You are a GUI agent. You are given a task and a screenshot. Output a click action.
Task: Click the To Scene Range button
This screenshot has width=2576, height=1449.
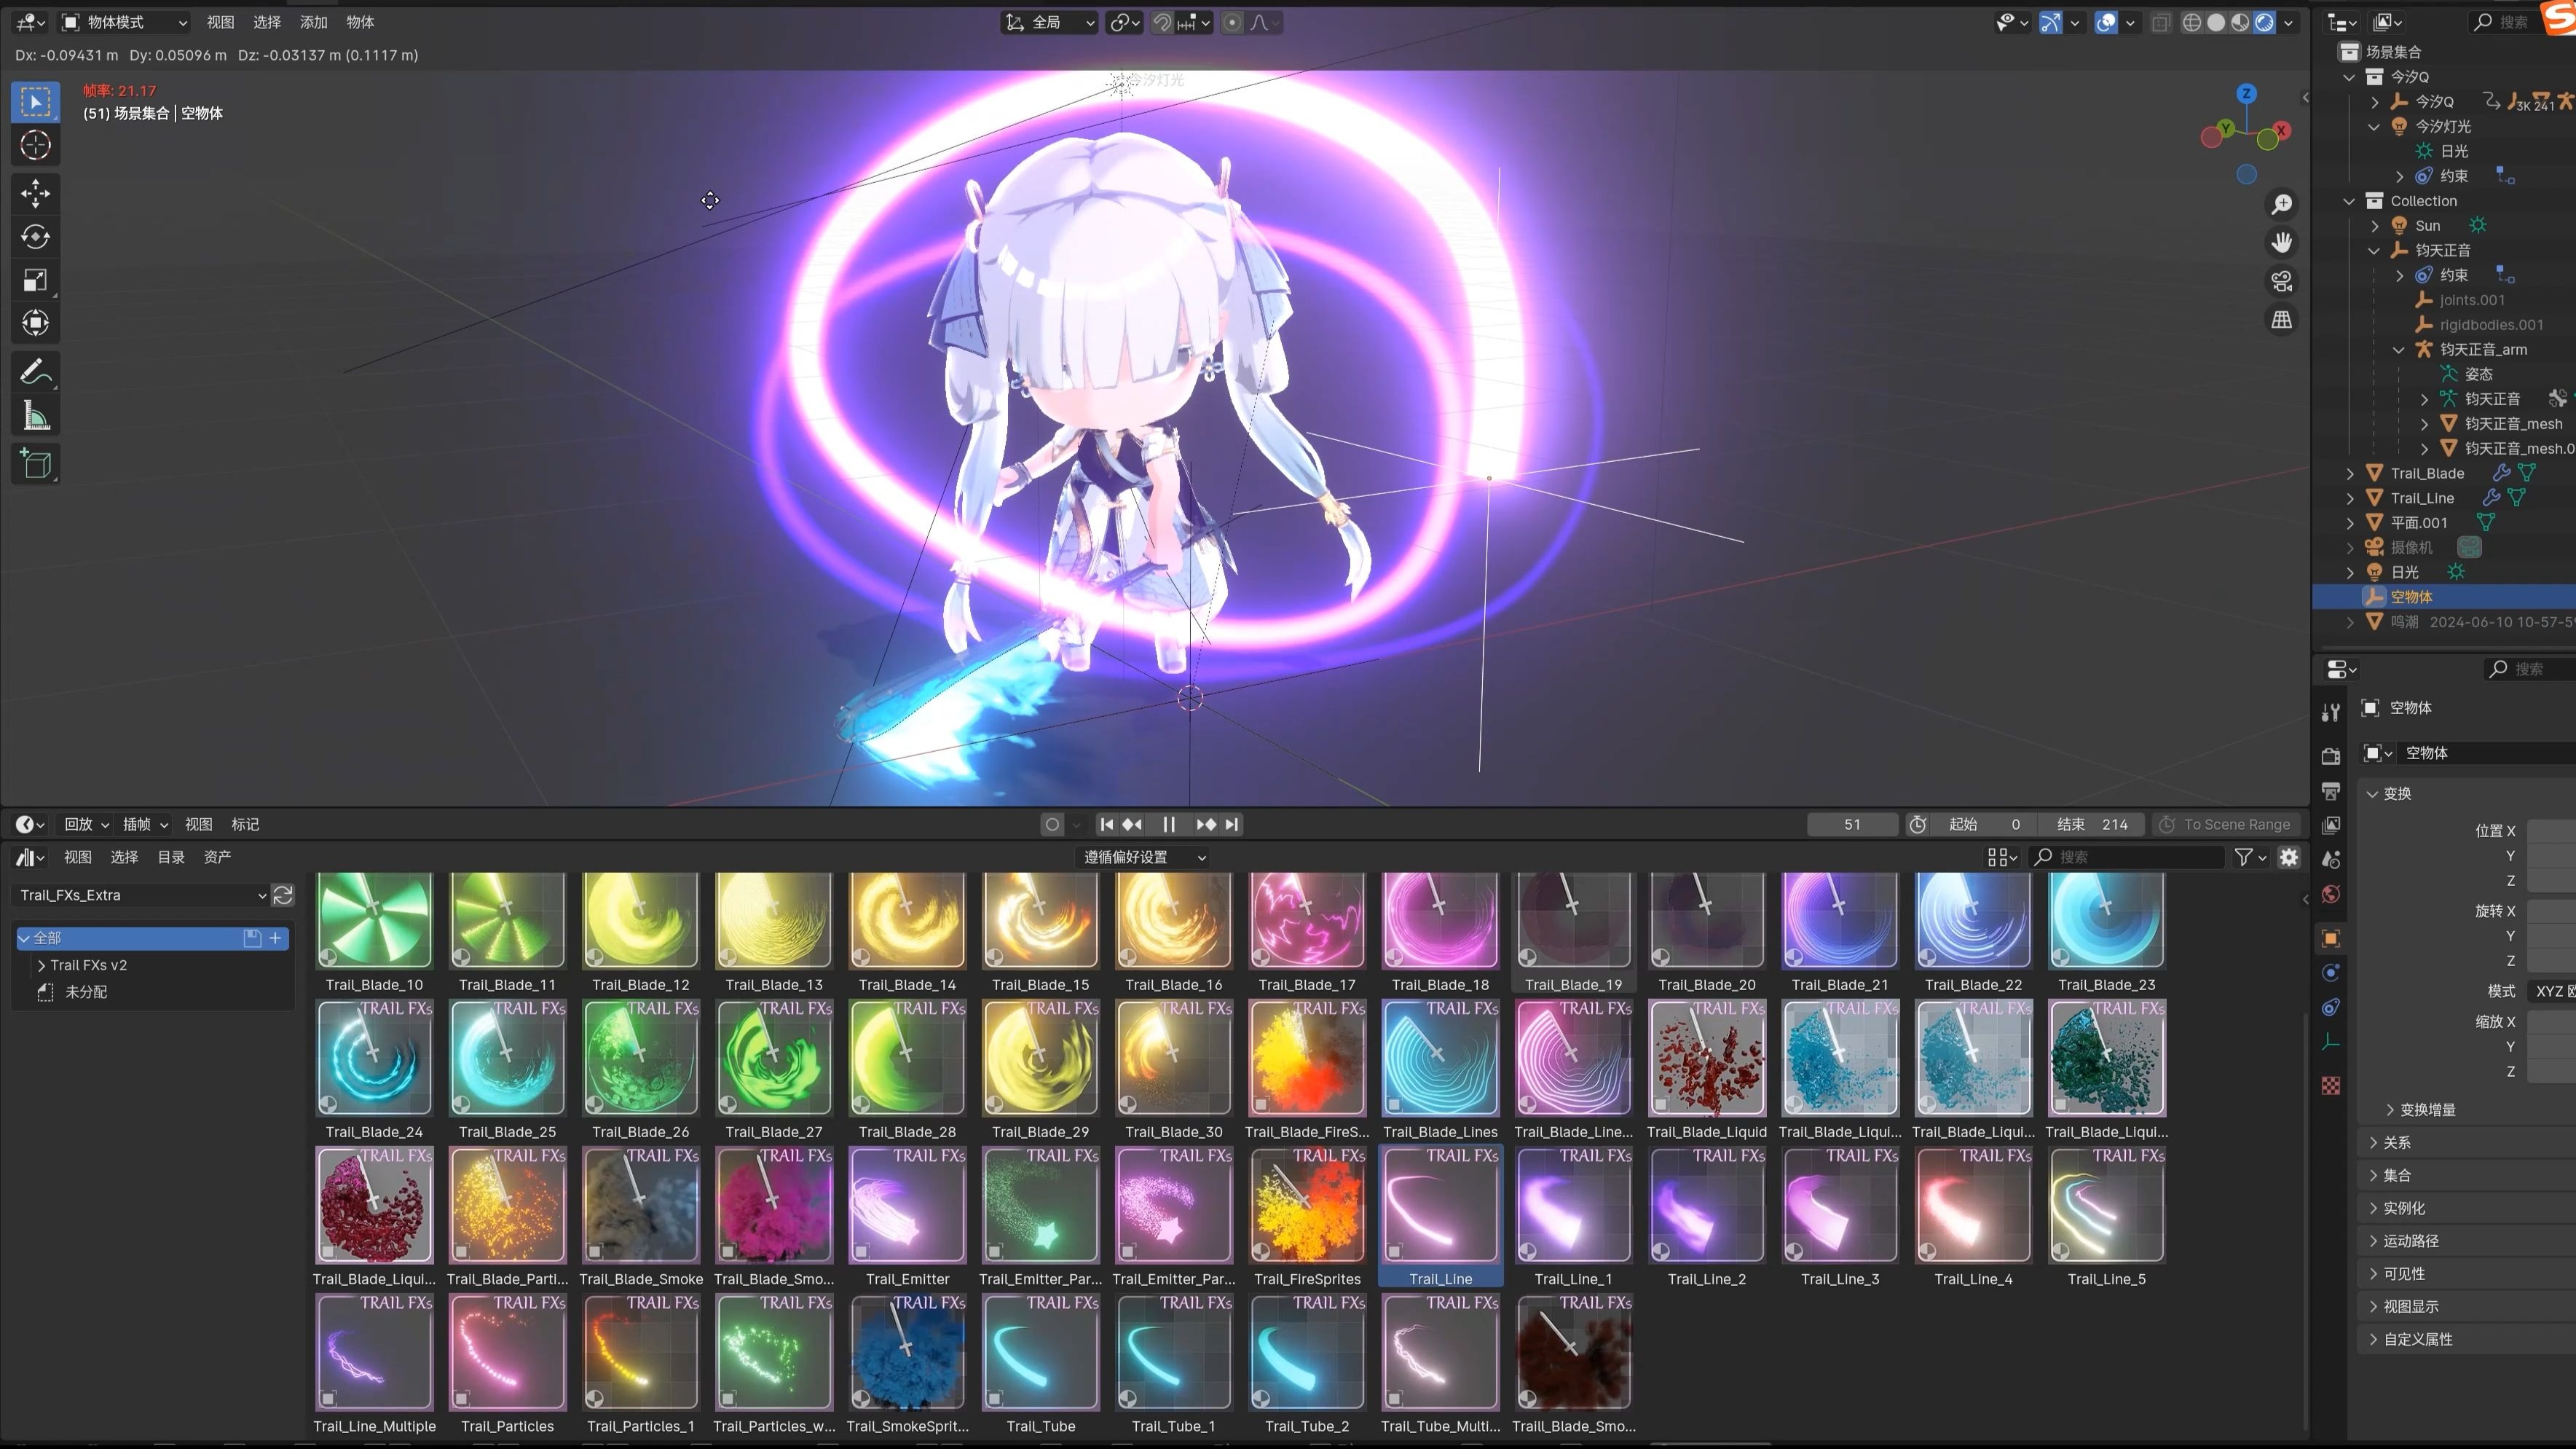pyautogui.click(x=2226, y=824)
